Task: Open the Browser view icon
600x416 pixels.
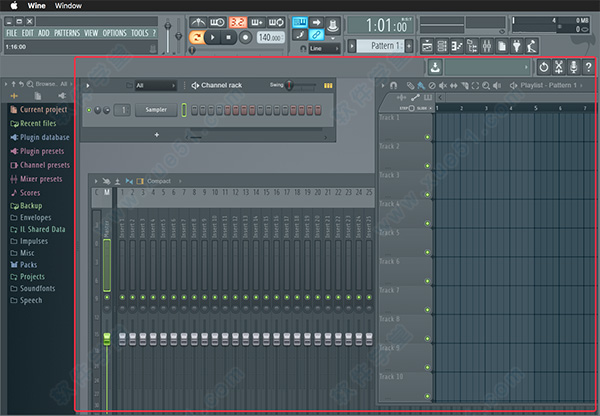Action: click(472, 46)
